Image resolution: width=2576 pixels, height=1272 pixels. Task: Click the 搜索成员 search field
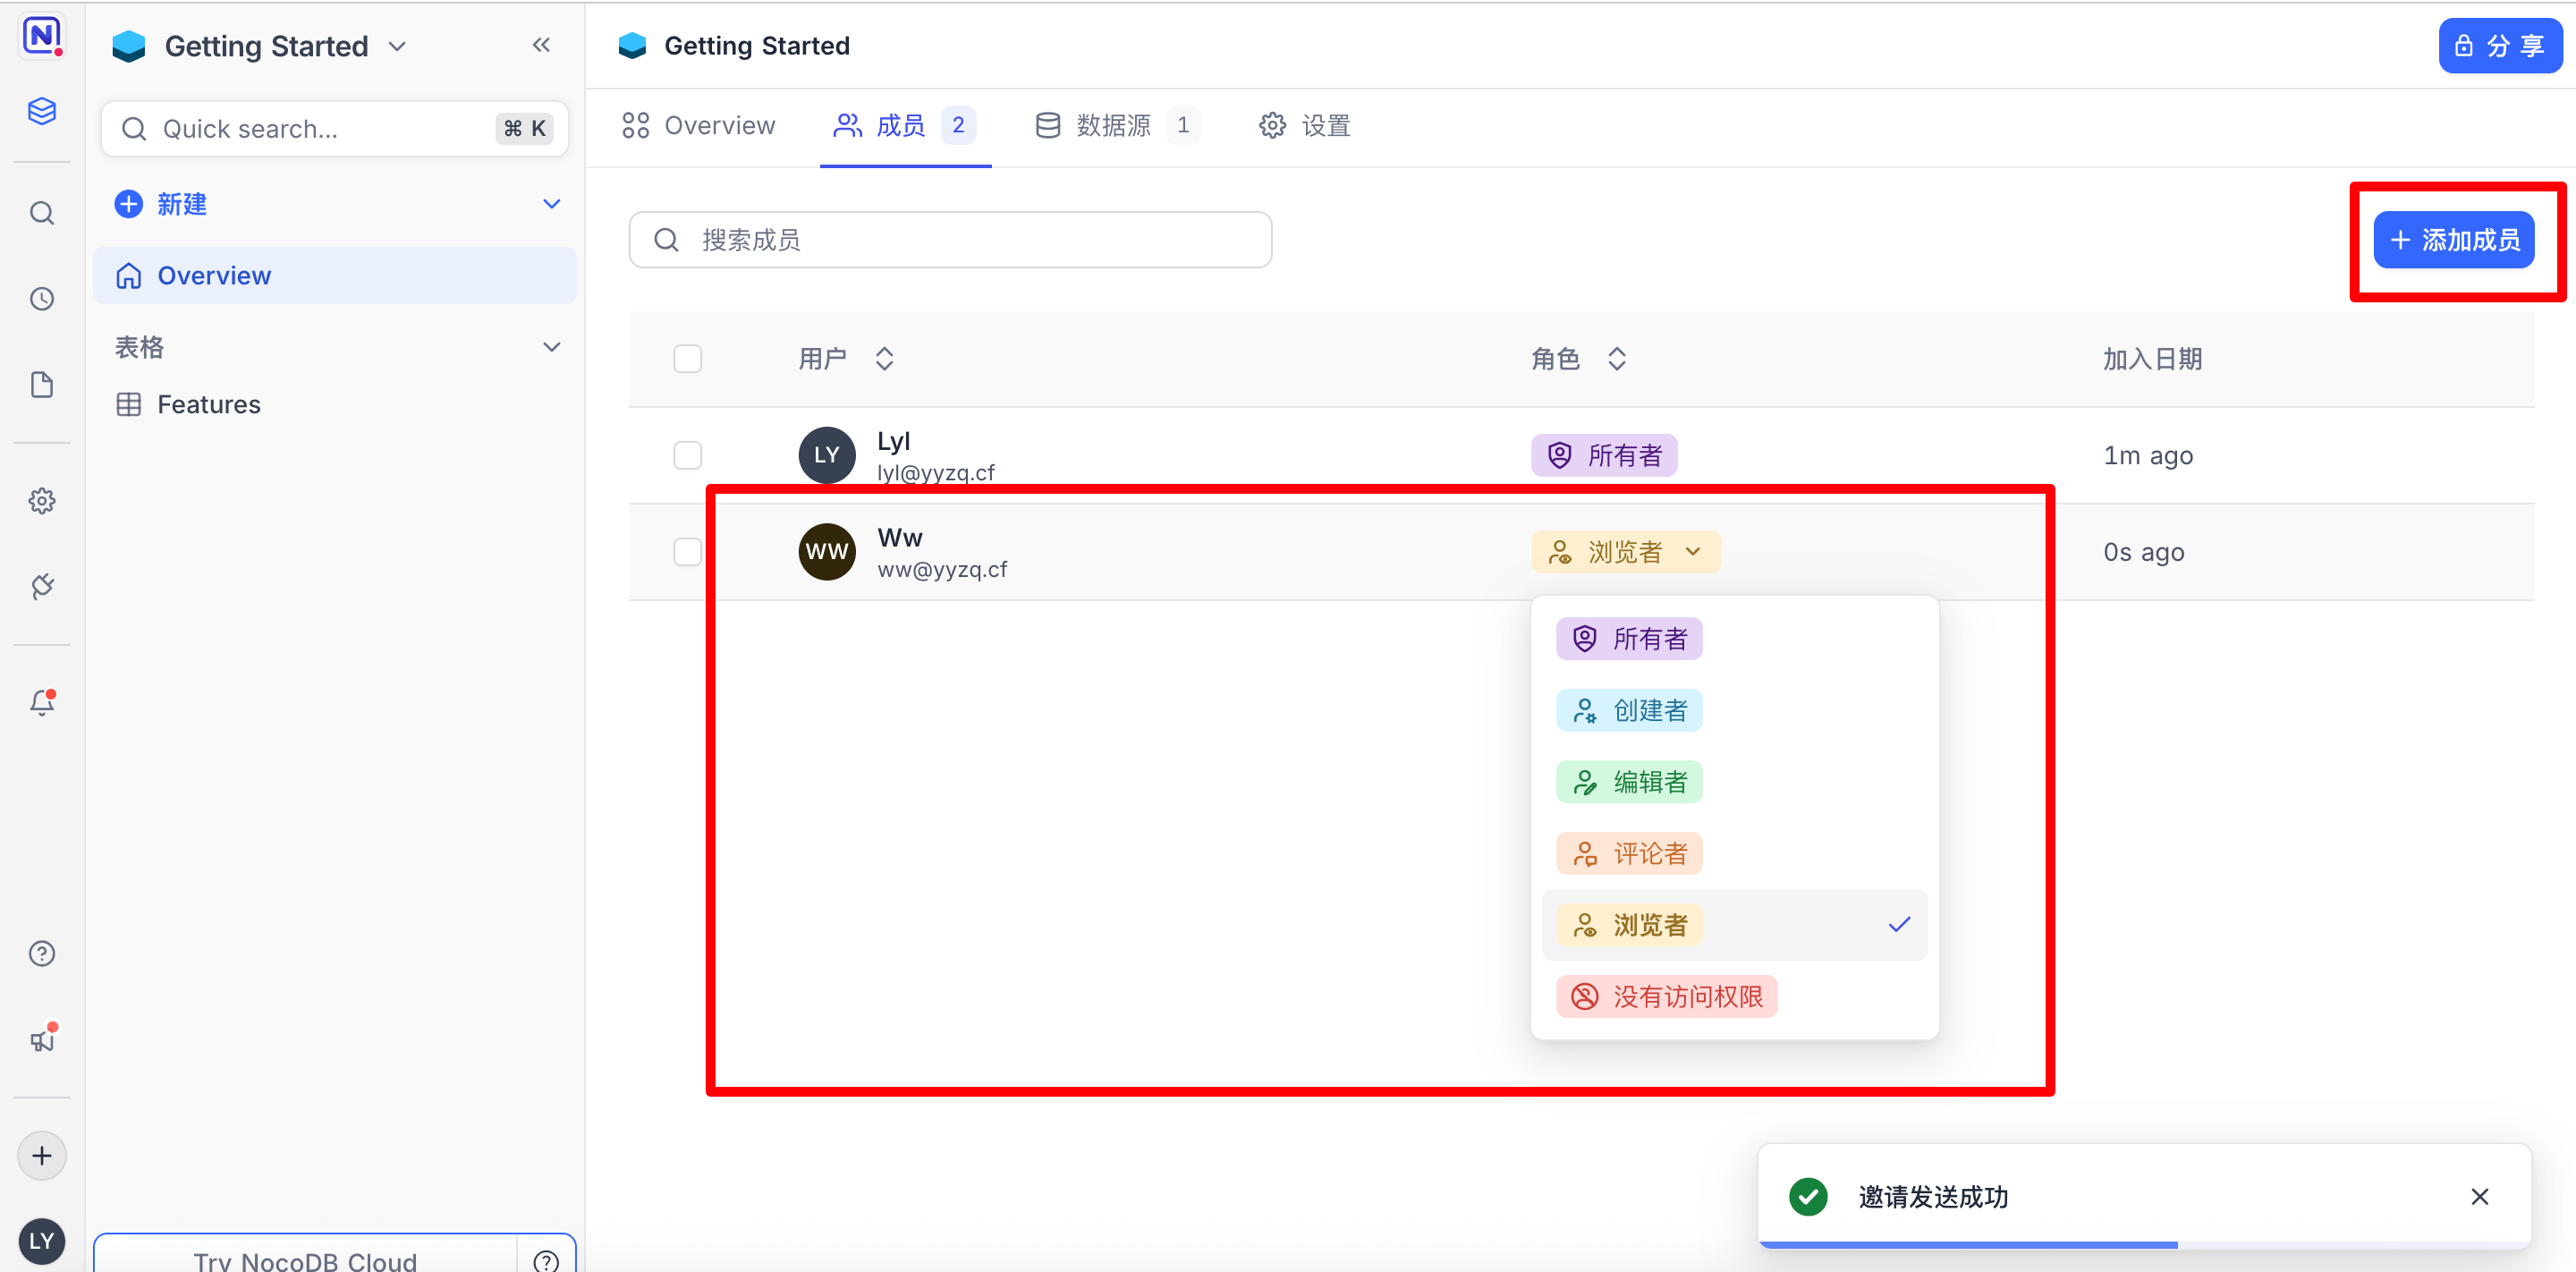point(950,240)
